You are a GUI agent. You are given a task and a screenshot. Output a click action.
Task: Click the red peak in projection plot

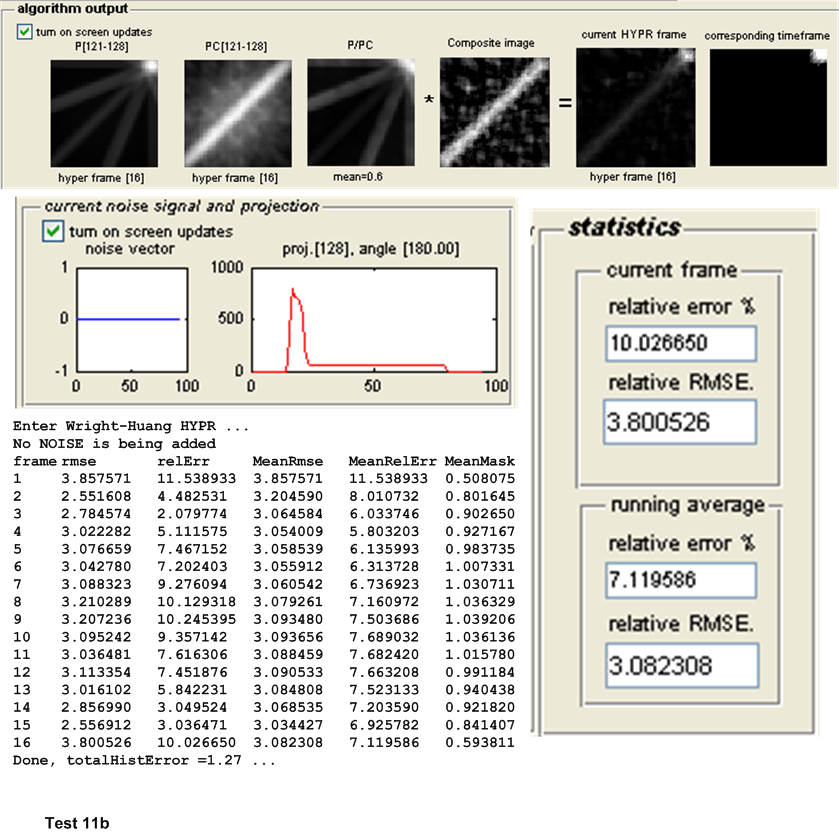294,292
